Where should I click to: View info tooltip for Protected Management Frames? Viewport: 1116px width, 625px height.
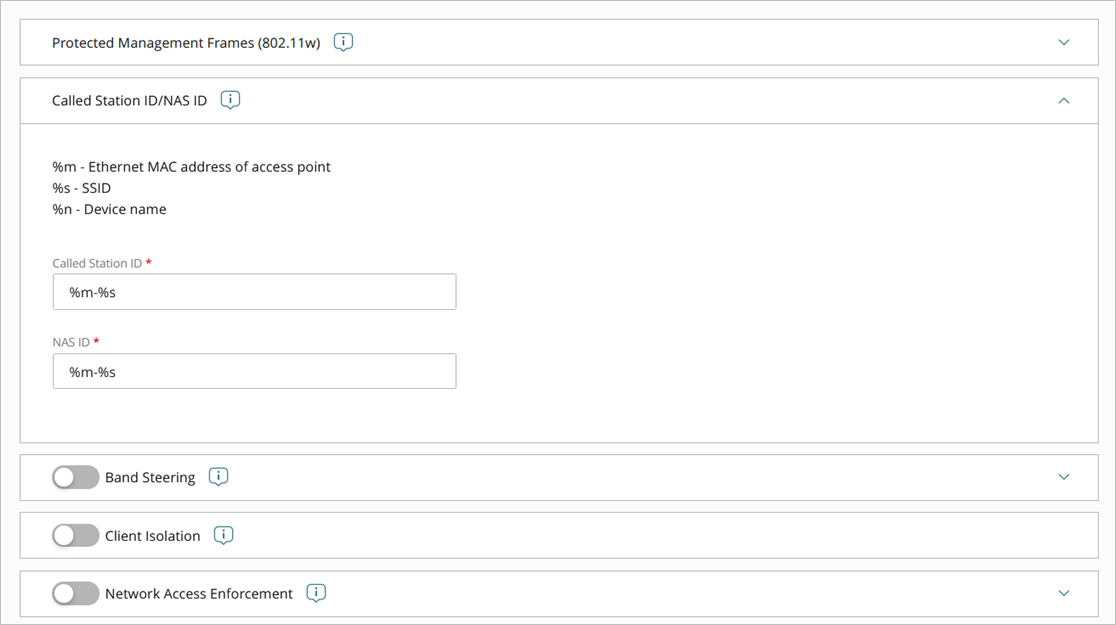tap(343, 42)
